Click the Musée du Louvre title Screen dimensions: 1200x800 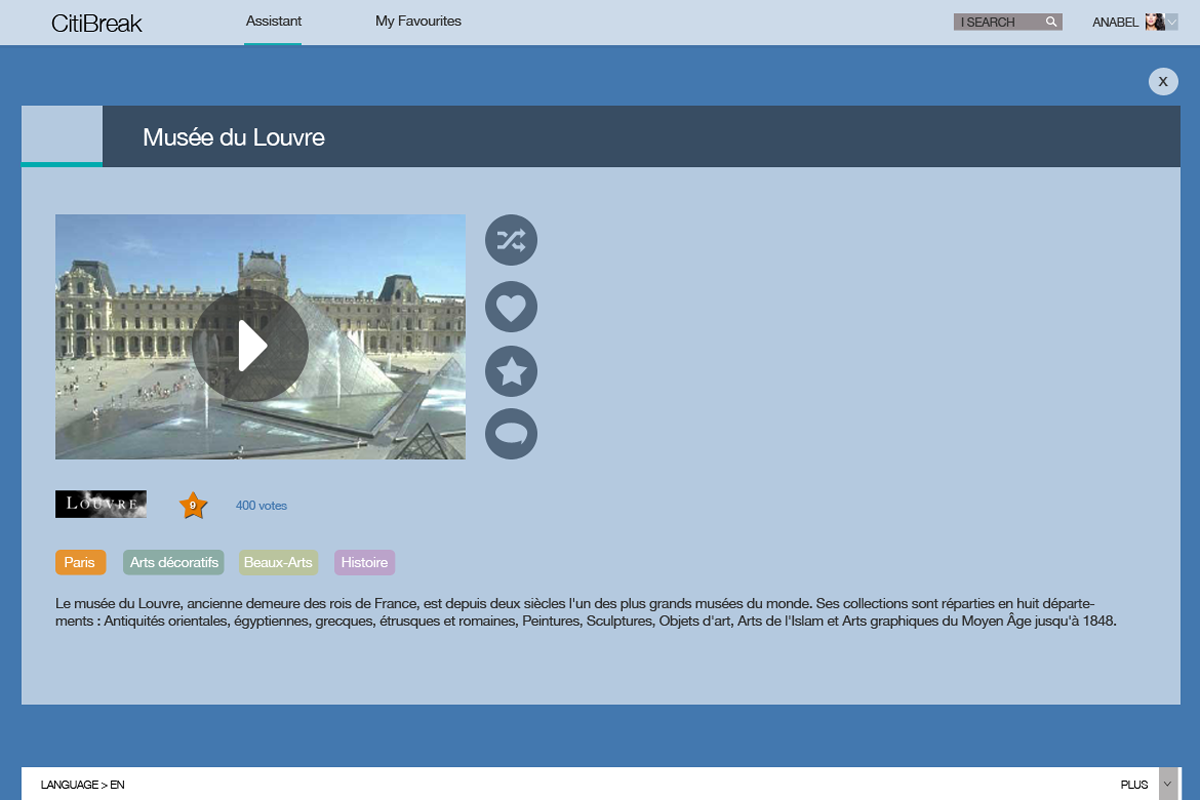click(x=234, y=137)
